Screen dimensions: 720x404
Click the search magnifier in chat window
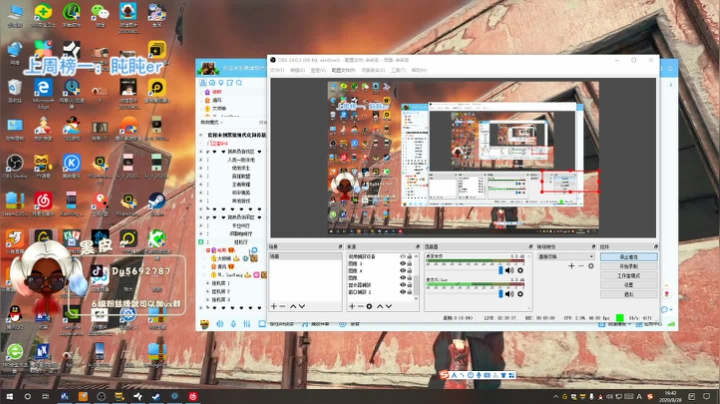239,83
